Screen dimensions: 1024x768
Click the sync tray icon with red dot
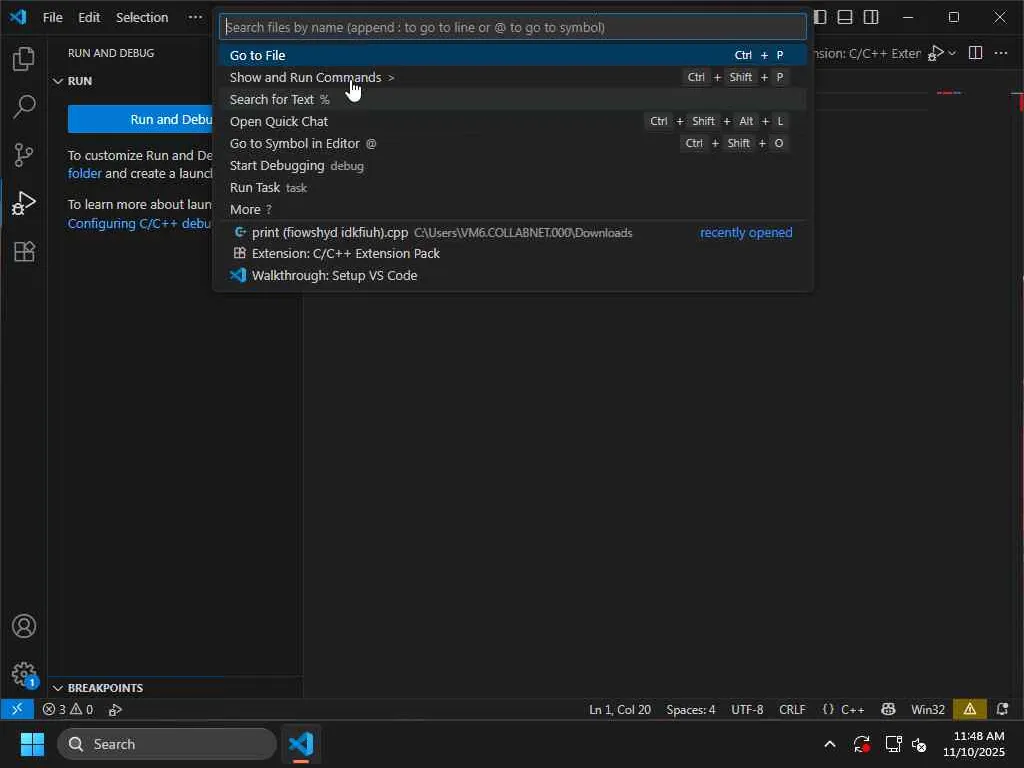click(861, 744)
